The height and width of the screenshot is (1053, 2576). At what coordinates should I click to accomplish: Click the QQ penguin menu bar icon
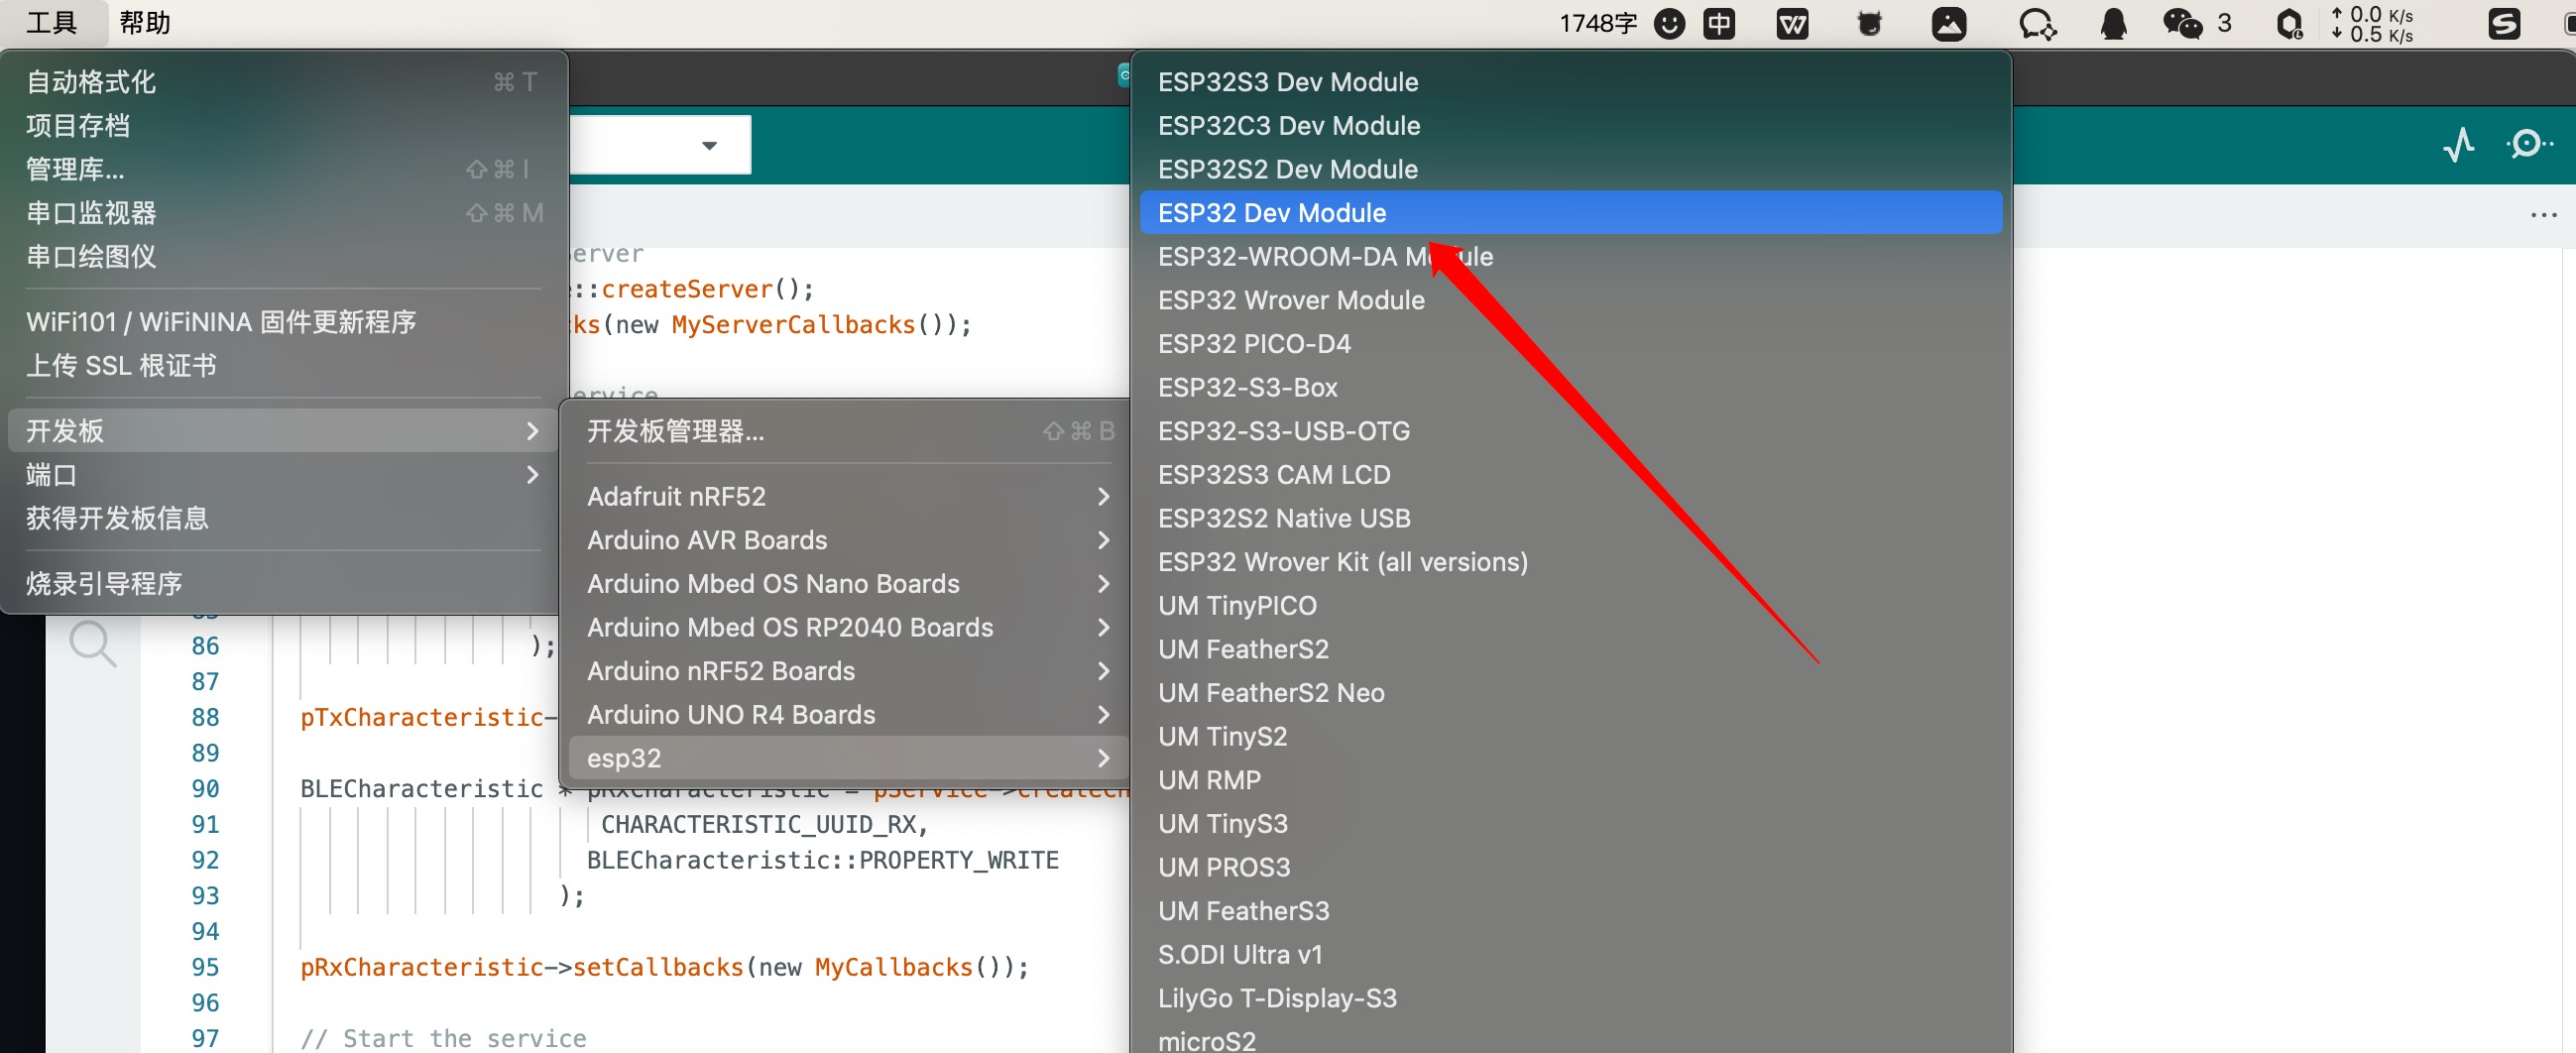coord(2113,23)
